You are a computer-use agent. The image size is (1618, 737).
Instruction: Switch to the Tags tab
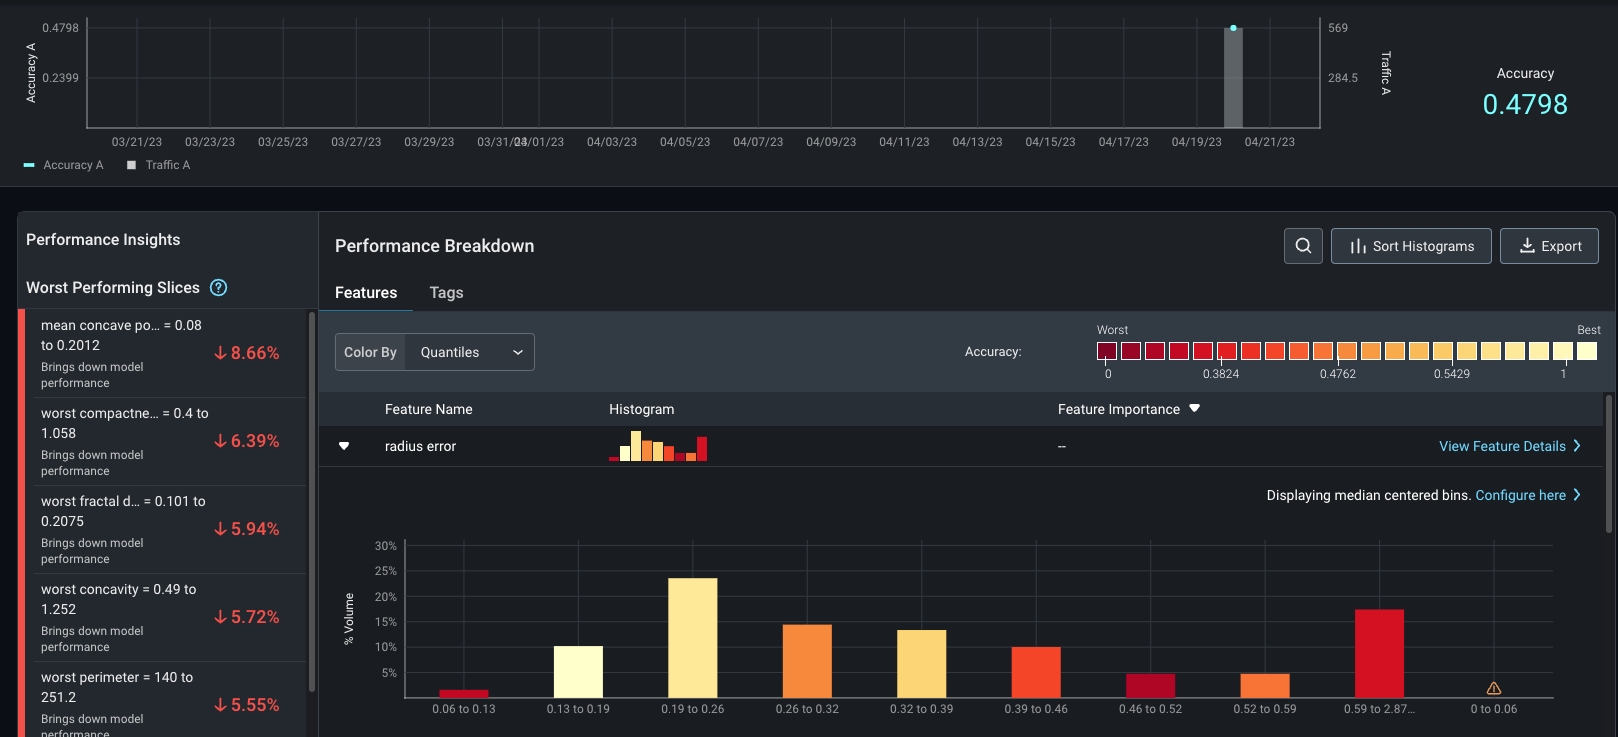click(x=446, y=293)
